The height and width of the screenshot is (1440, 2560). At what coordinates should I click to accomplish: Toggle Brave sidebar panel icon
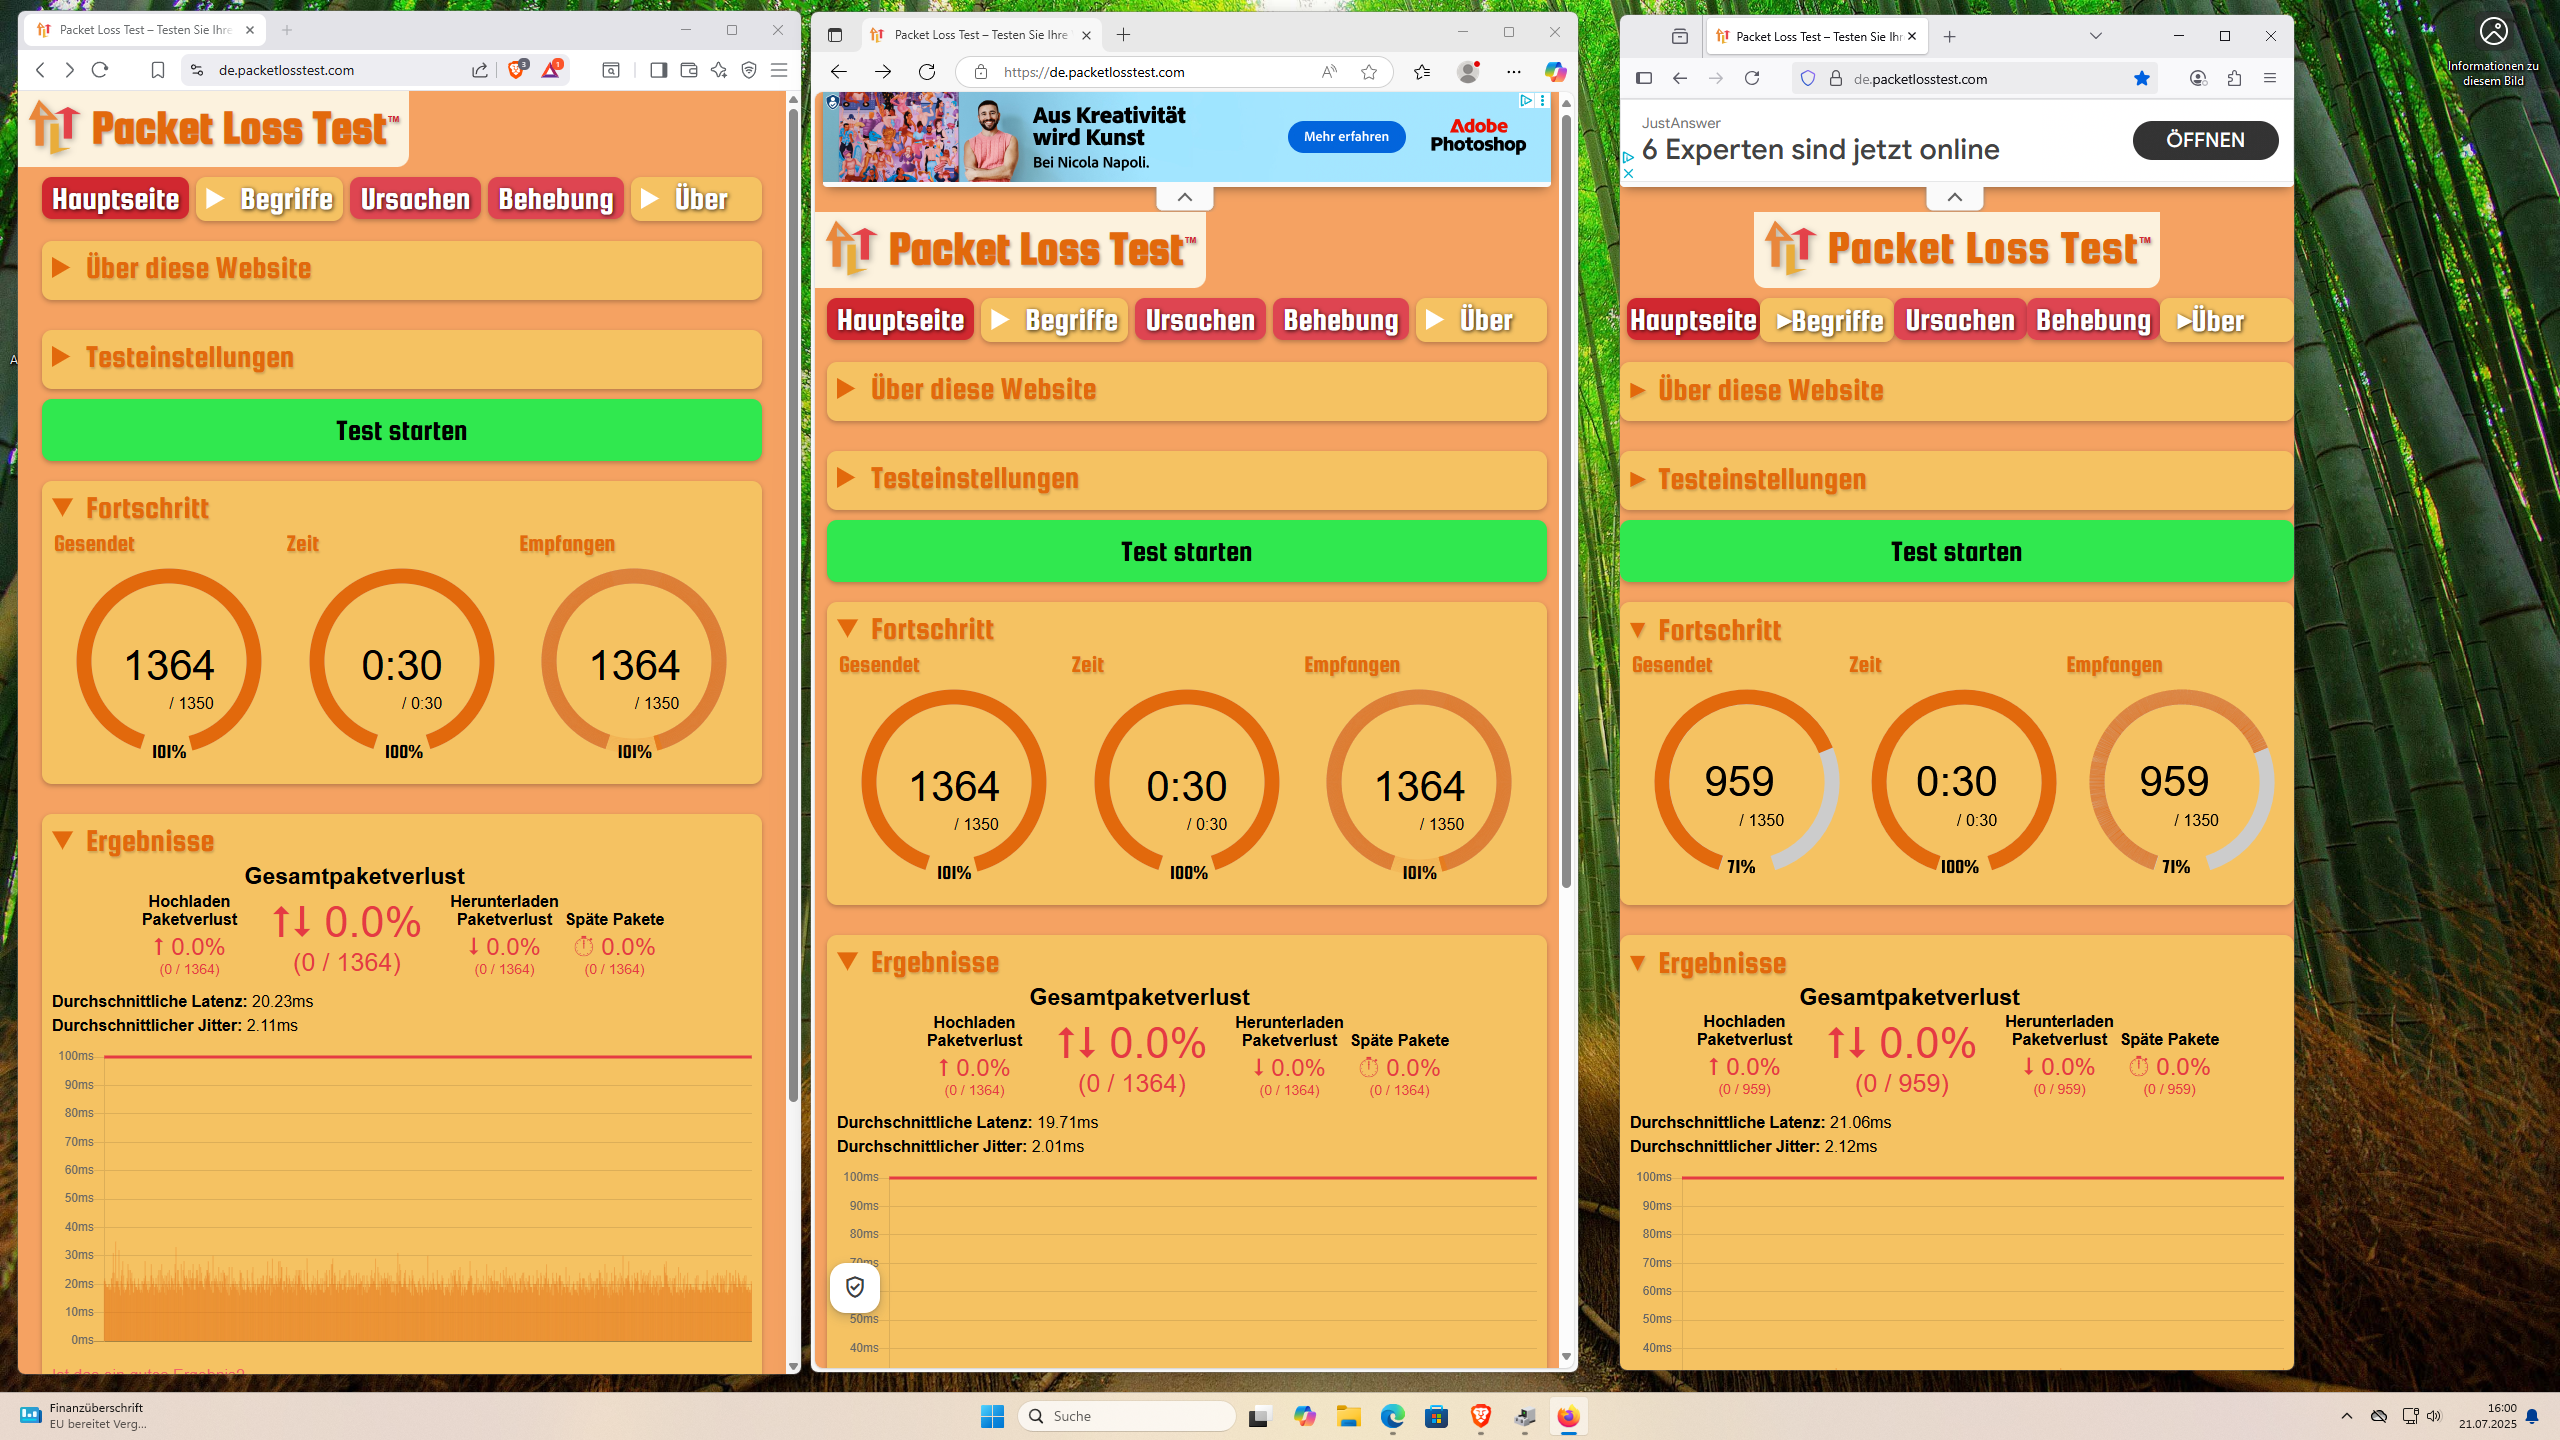coord(658,70)
